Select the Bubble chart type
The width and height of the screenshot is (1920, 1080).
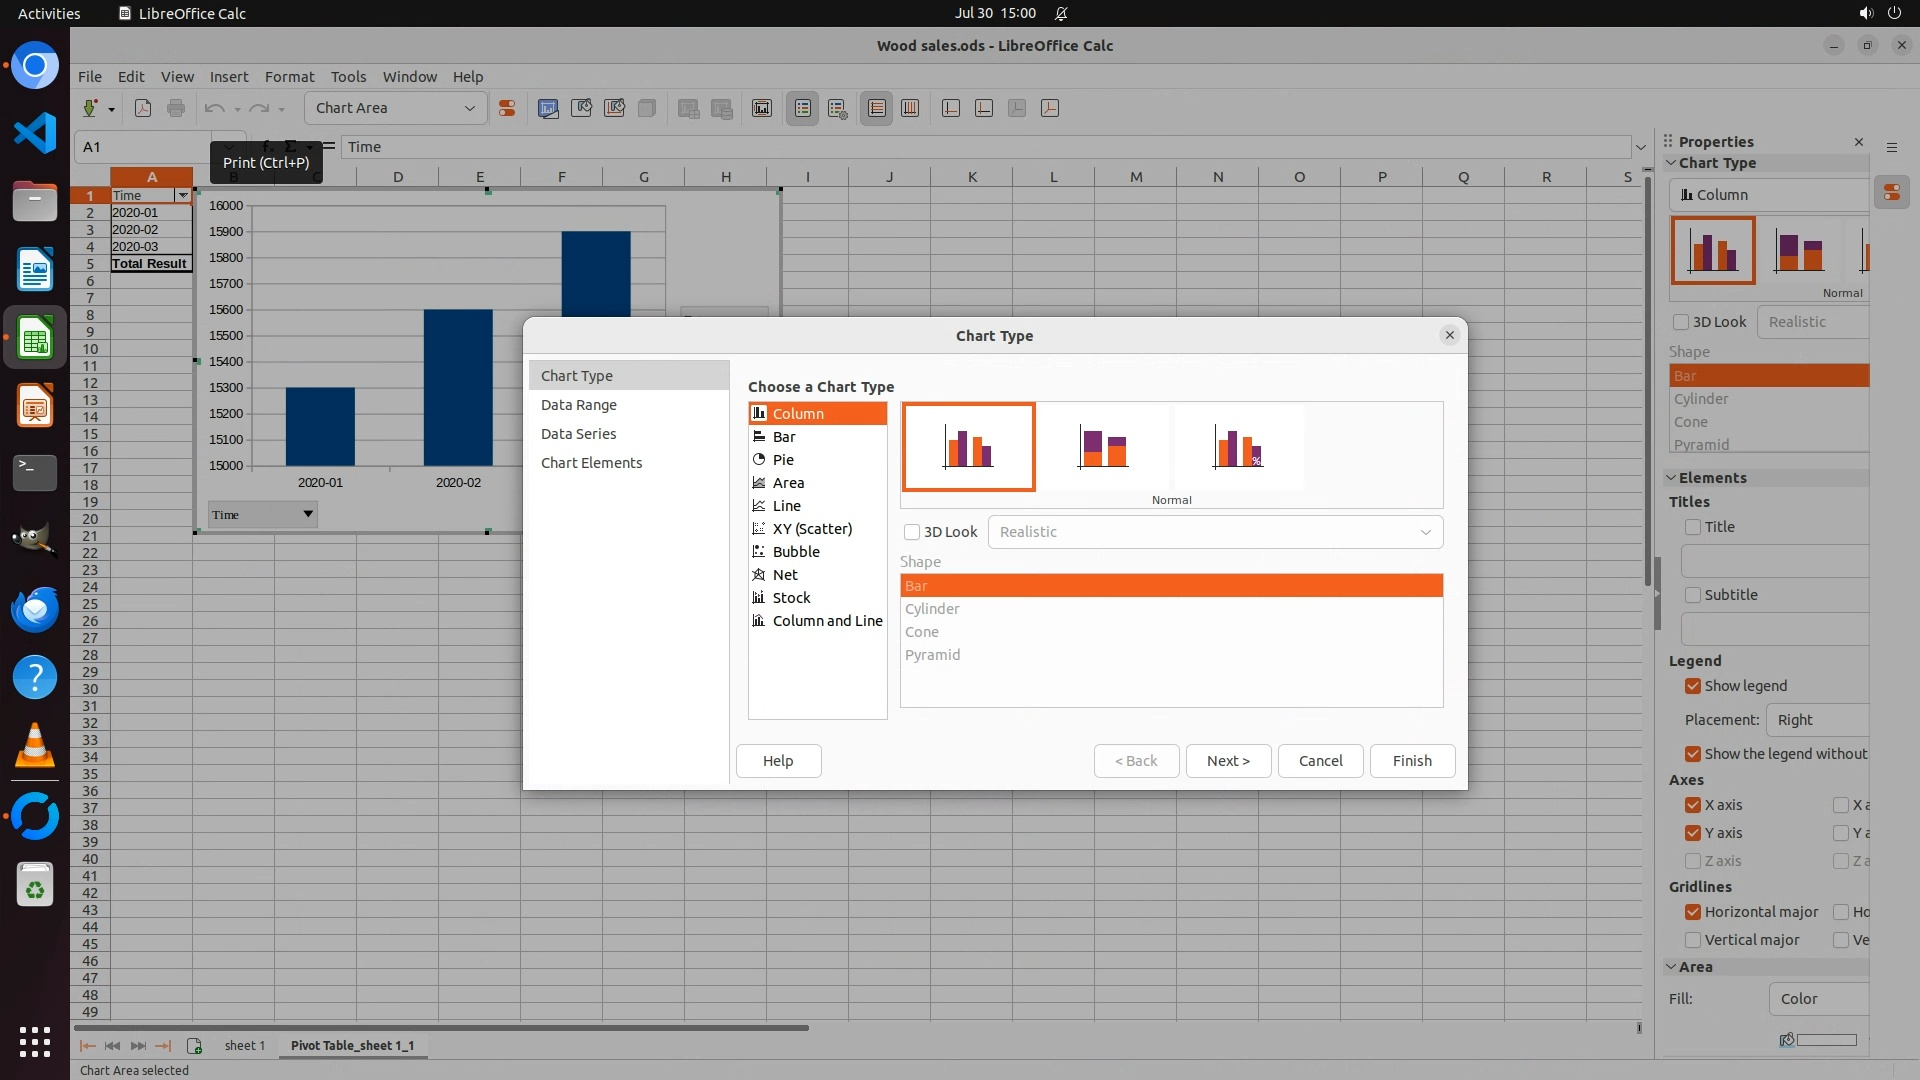796,552
